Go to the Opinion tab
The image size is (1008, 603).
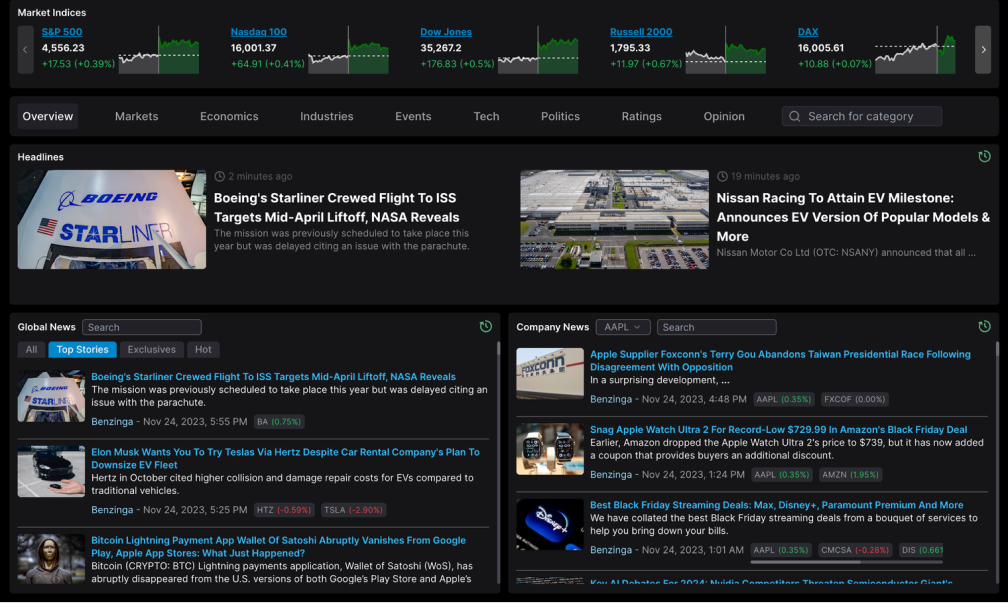724,116
